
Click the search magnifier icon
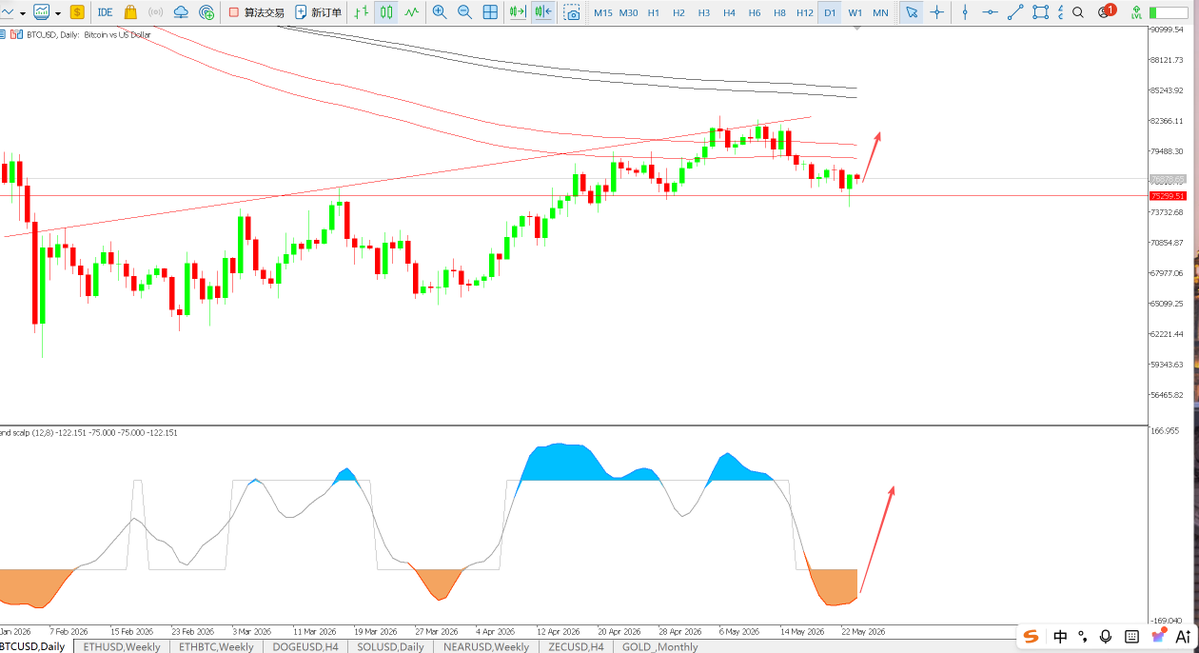(1078, 12)
